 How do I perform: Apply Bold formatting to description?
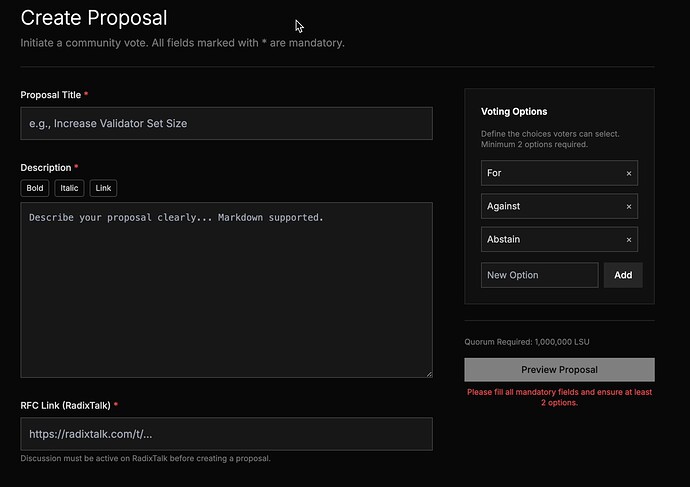pyautogui.click(x=36, y=188)
